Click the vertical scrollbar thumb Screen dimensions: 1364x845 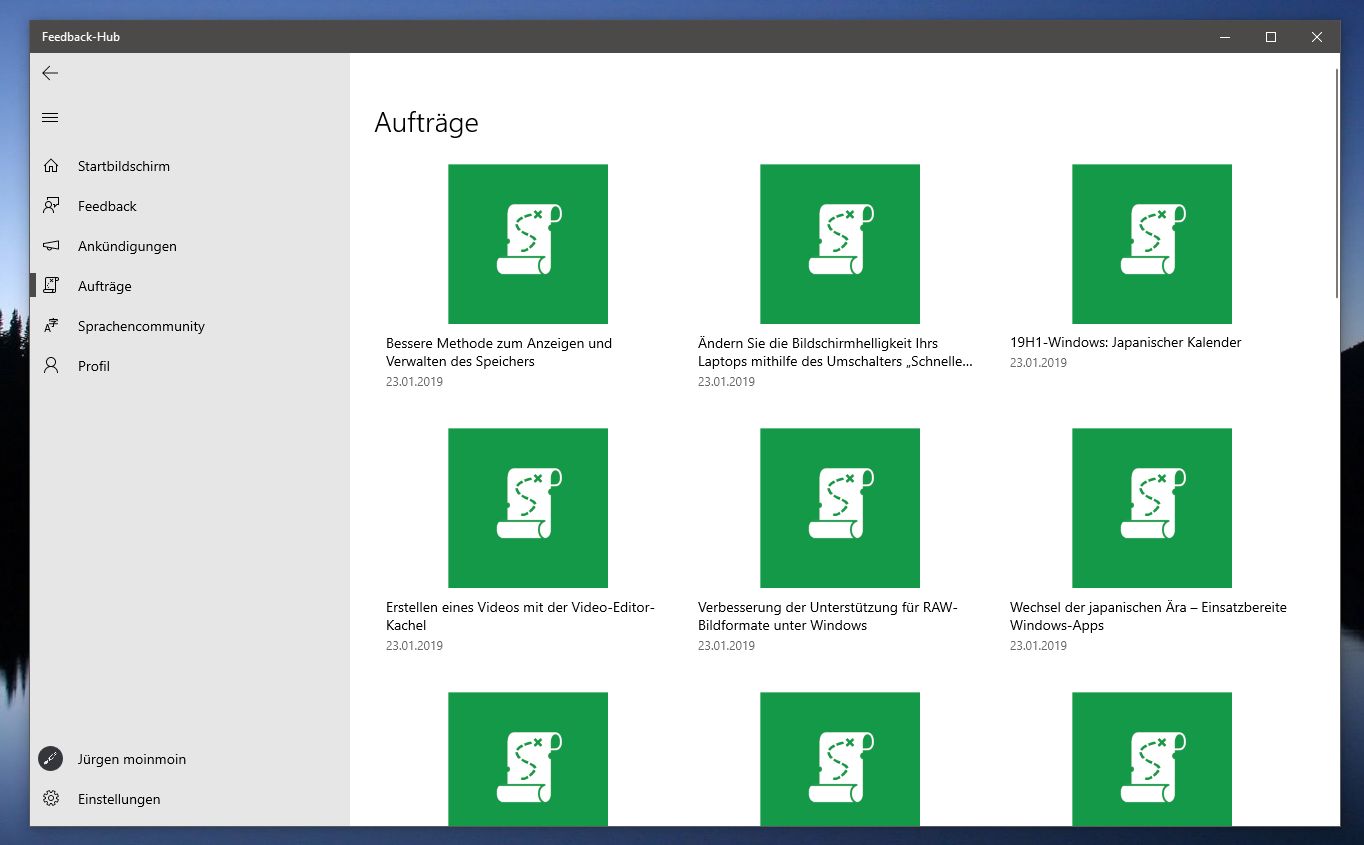click(1337, 182)
